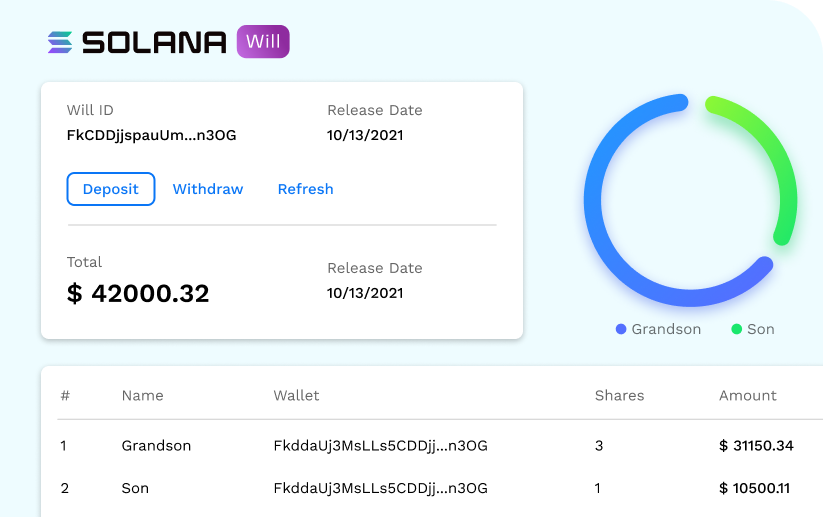
Task: Select the Grandson table row name
Action: point(156,446)
